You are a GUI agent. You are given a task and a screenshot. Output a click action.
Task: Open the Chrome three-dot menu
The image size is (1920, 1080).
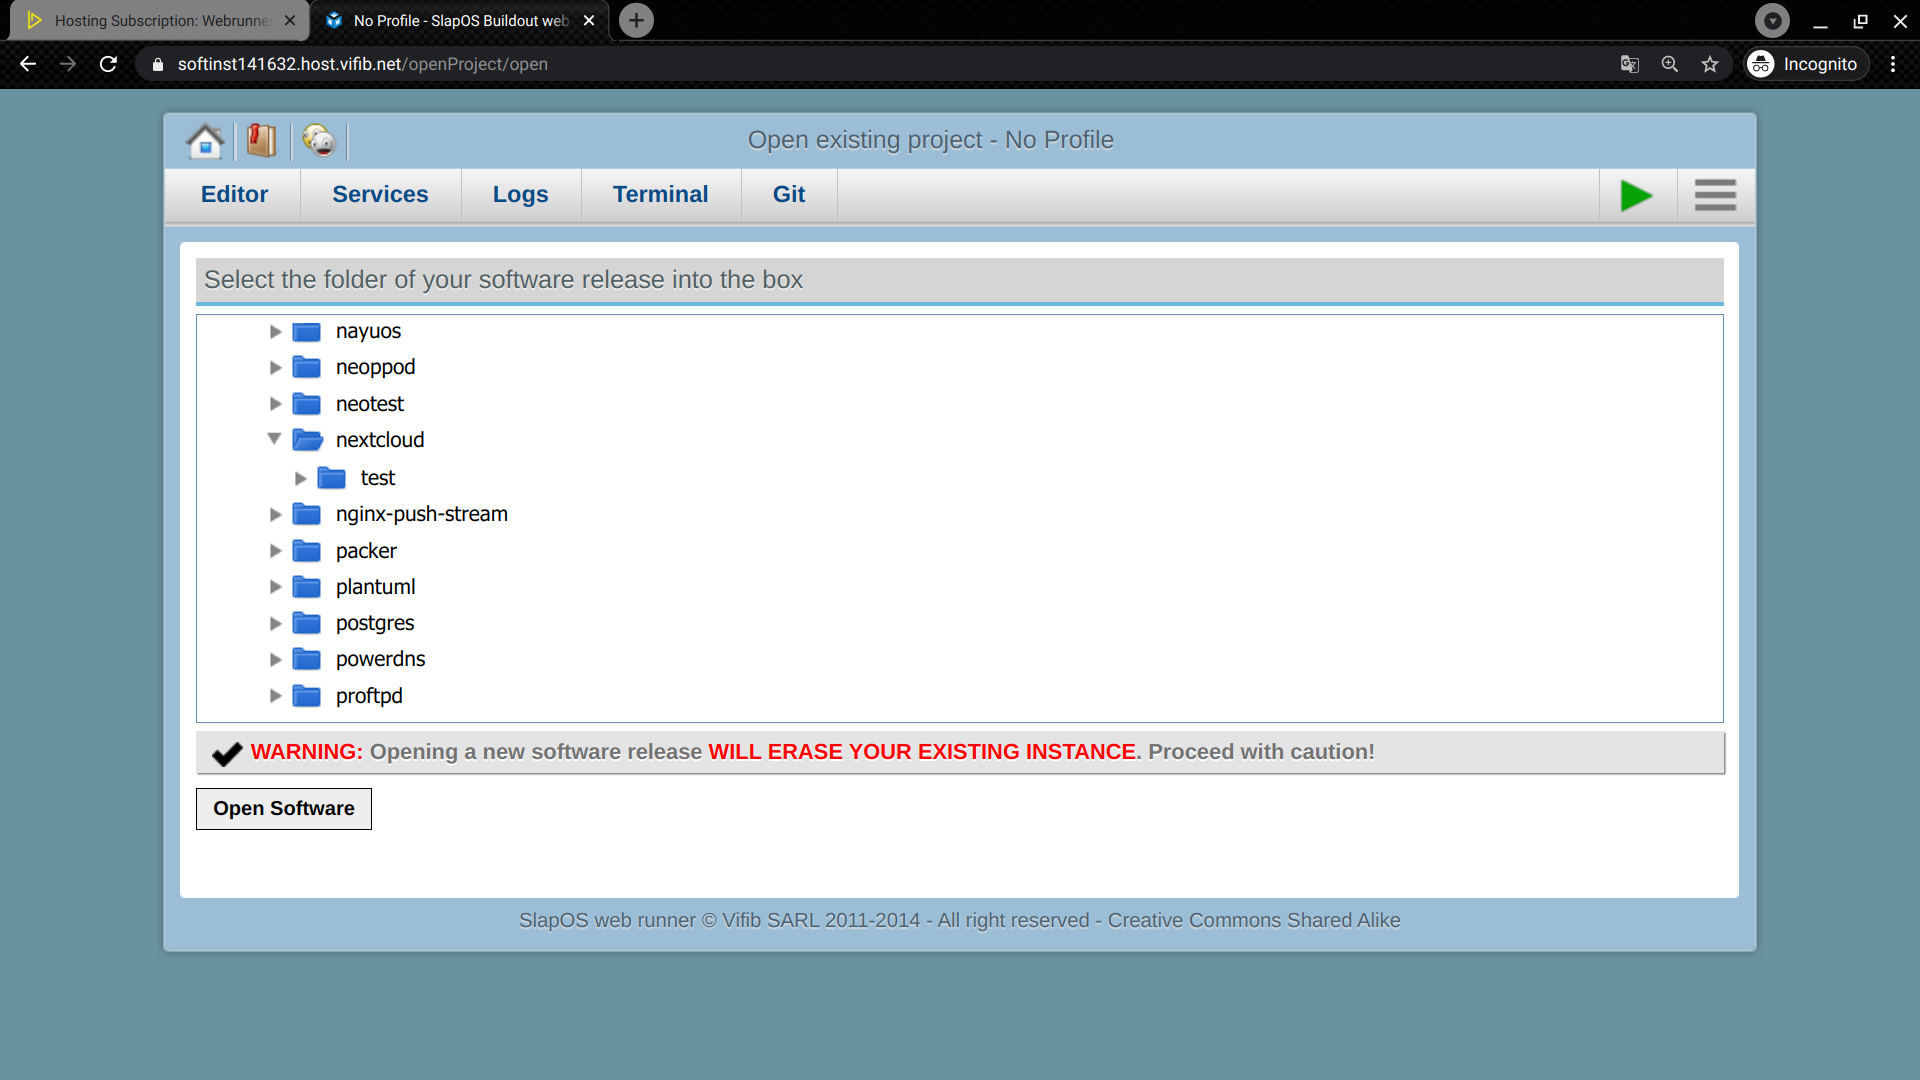click(1893, 64)
